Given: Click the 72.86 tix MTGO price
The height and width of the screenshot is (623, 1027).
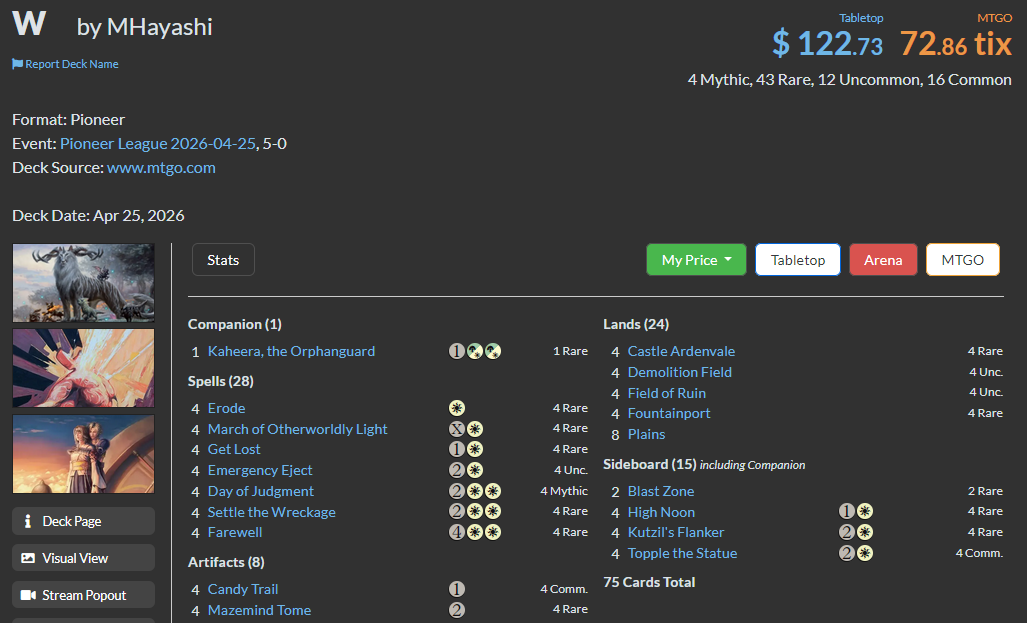Looking at the screenshot, I should [x=956, y=43].
